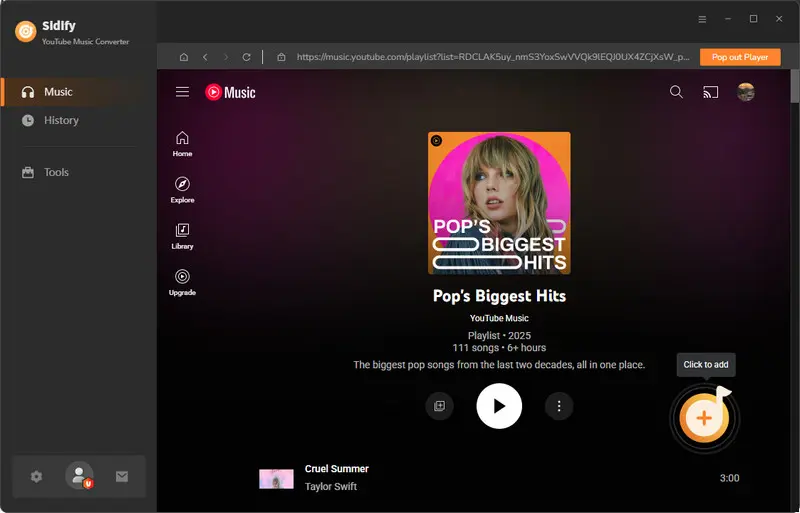Click the playlist description text
Image resolution: width=800 pixels, height=513 pixels.
(x=499, y=365)
